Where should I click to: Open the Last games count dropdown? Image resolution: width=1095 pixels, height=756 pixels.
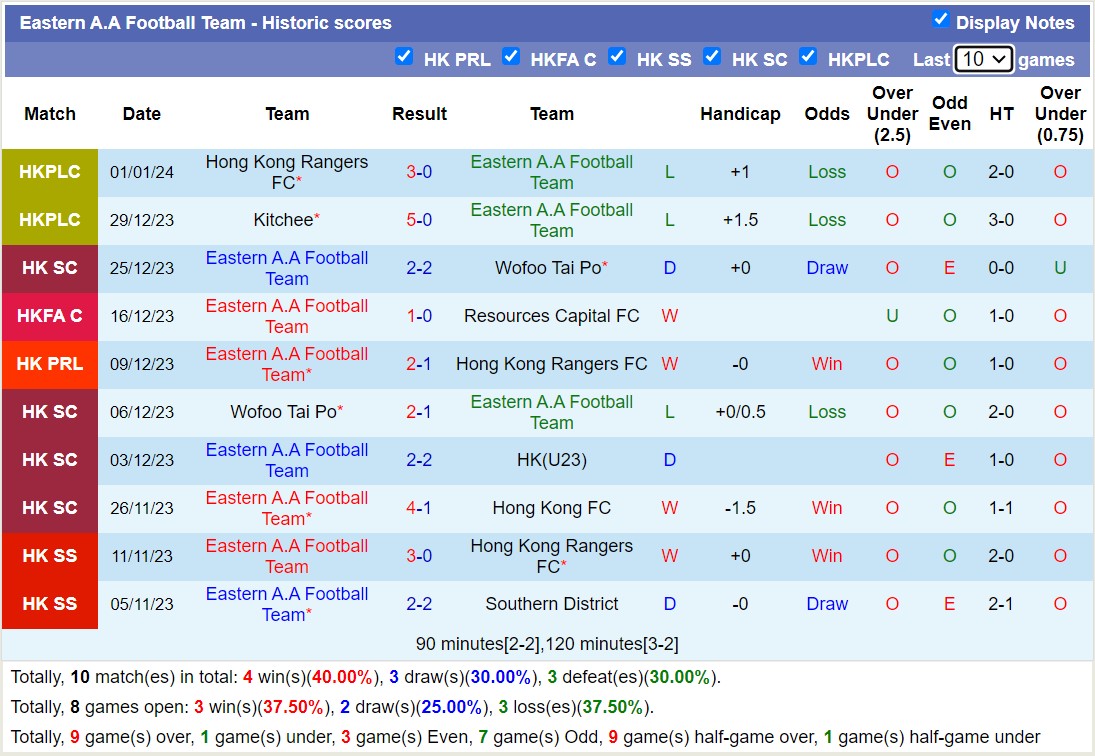(x=983, y=59)
